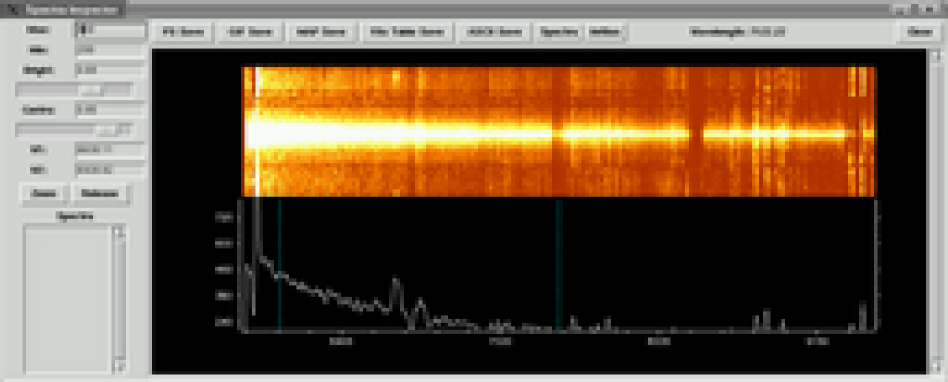The image size is (948, 382).
Task: Edit the W2 wavelength field
Action: click(x=110, y=170)
